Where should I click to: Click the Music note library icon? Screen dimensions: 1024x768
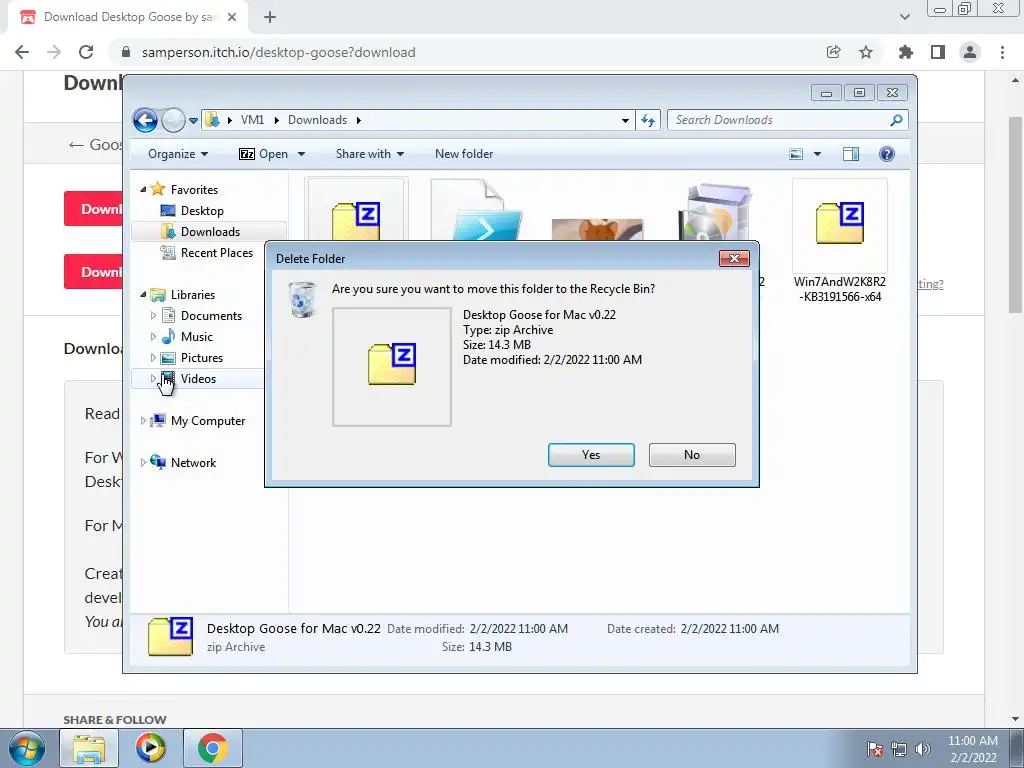(x=168, y=336)
